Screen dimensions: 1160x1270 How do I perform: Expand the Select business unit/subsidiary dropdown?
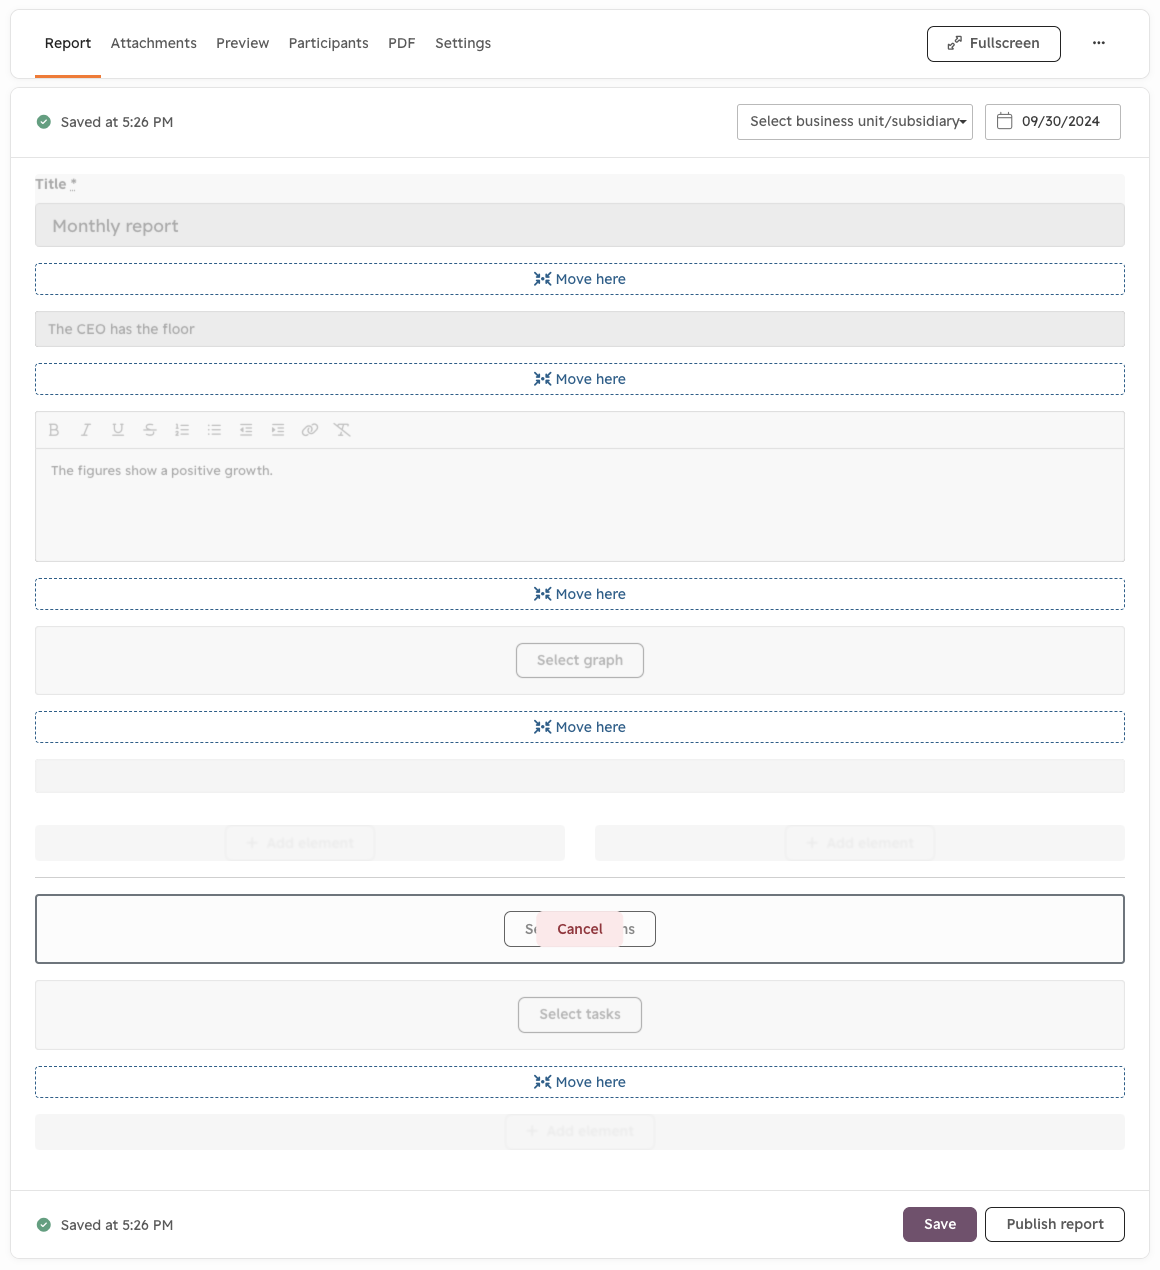pyautogui.click(x=855, y=122)
